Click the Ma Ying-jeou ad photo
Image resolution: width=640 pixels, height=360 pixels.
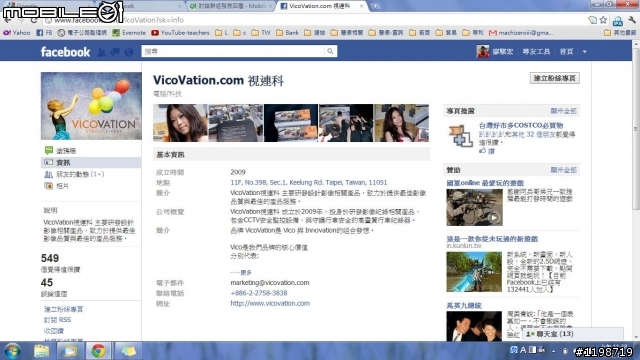click(474, 326)
